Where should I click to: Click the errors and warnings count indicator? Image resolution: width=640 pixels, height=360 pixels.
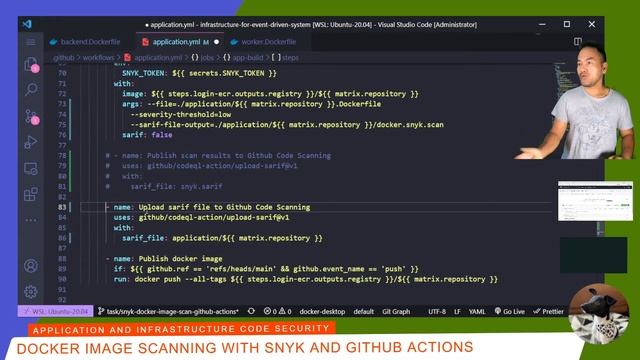278,311
